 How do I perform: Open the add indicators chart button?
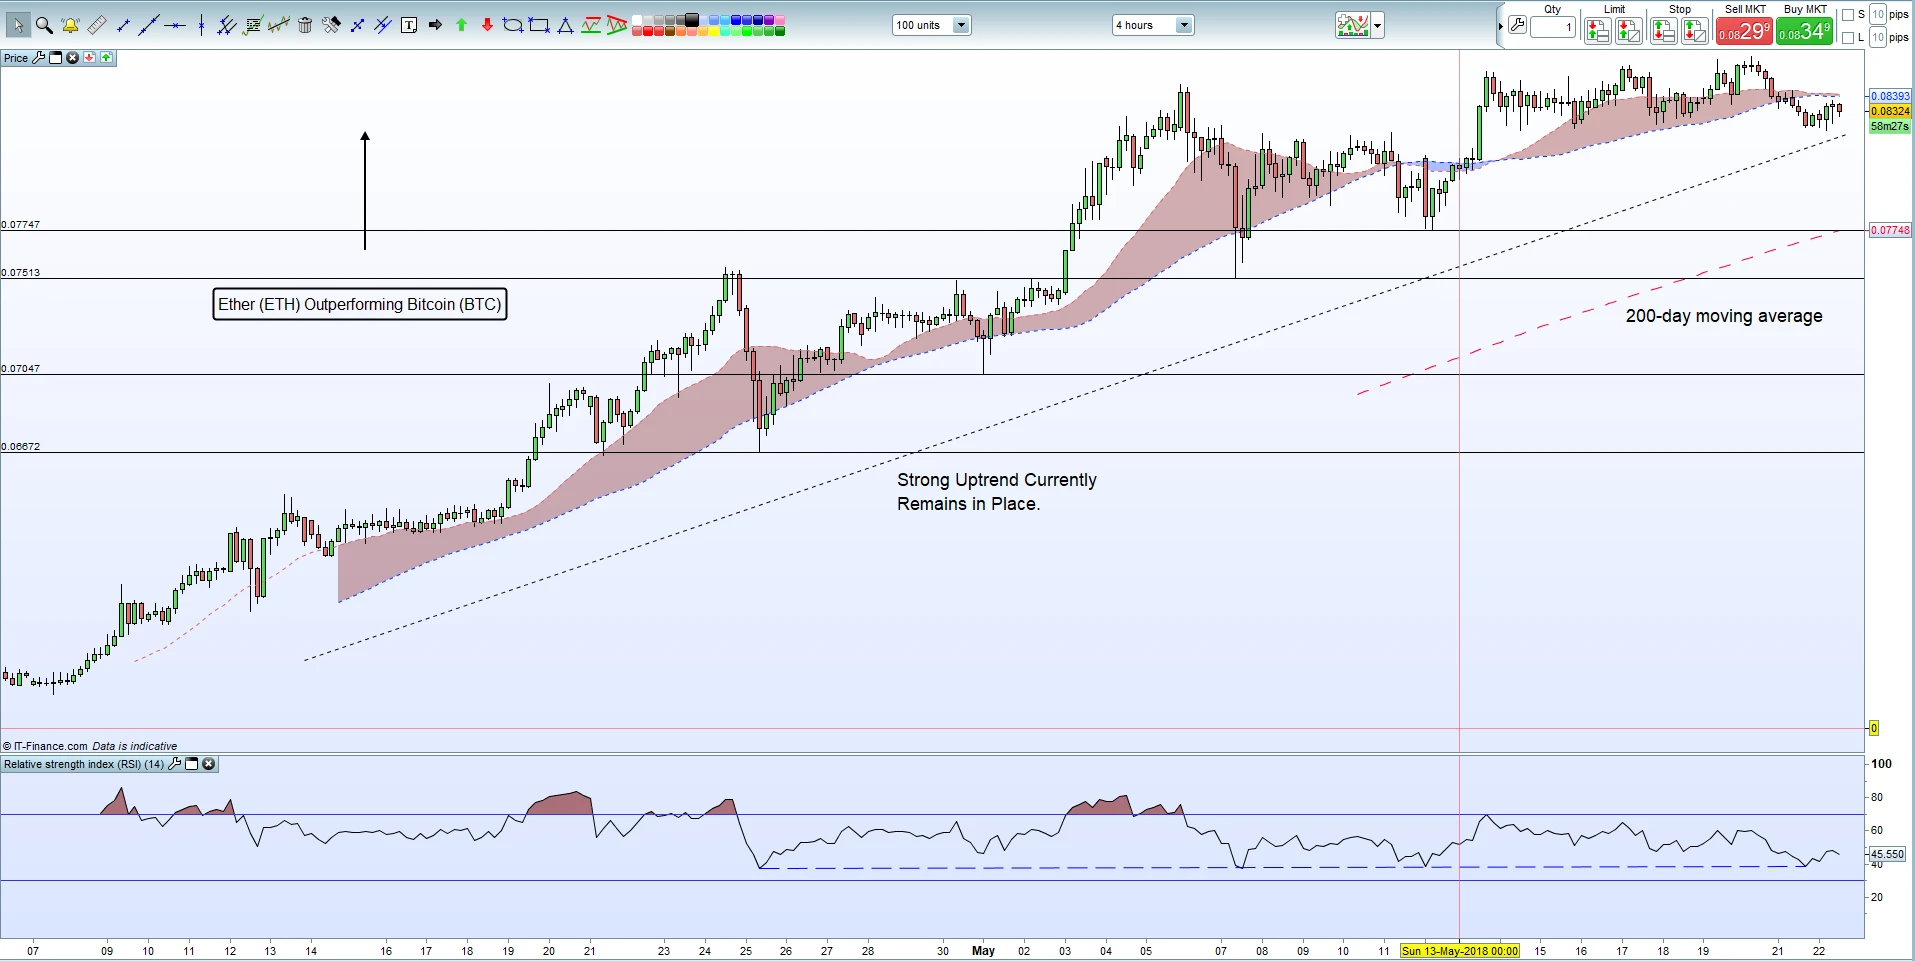click(1353, 25)
